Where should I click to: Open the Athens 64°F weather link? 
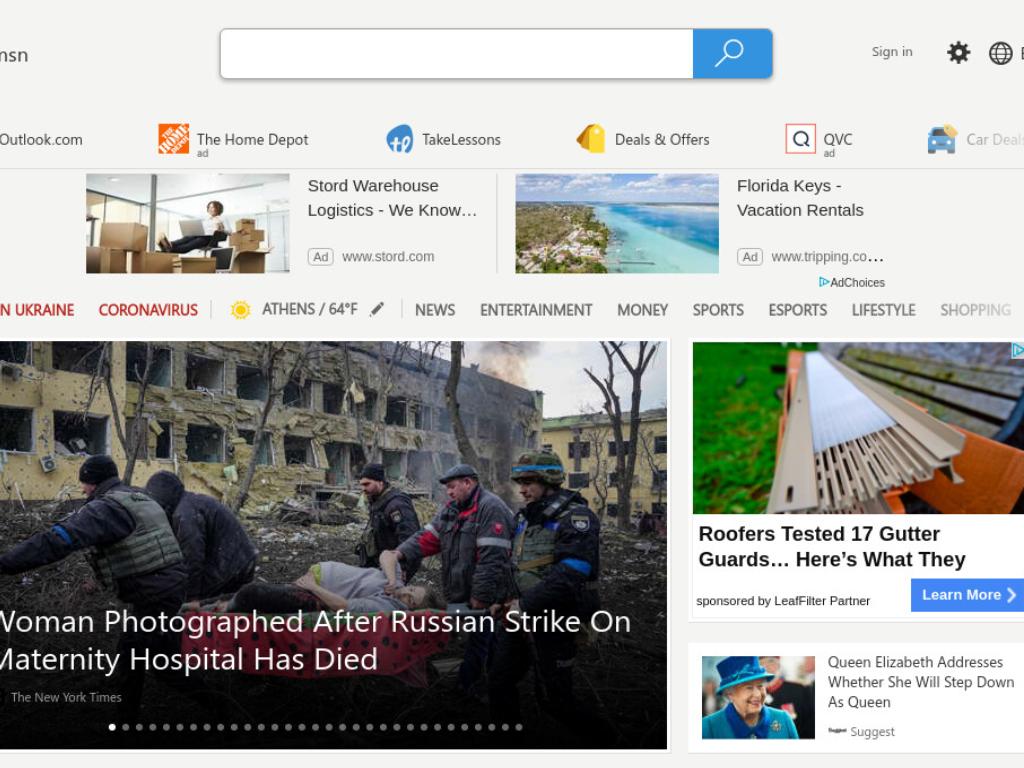310,309
